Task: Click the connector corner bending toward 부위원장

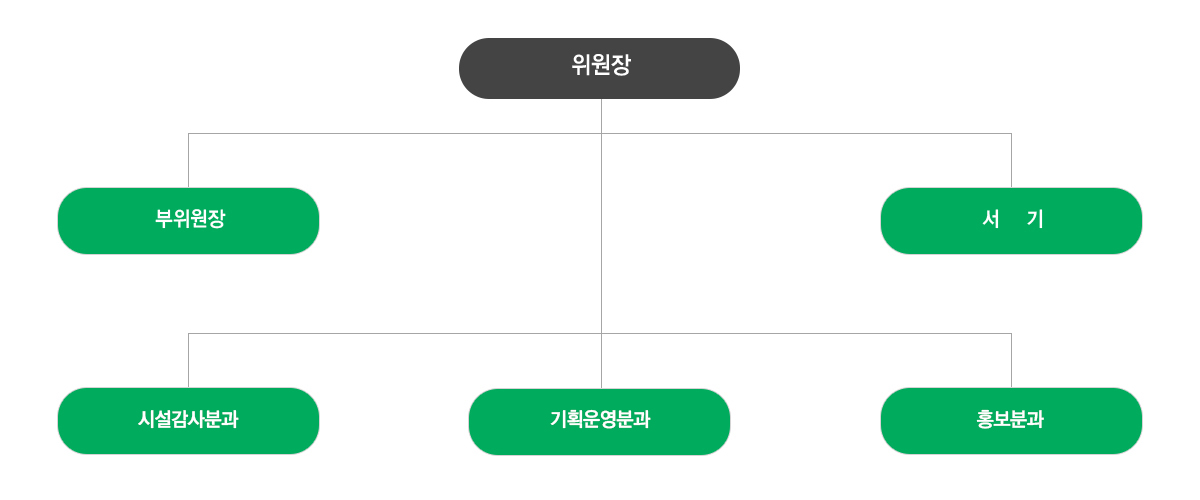Action: (x=188, y=133)
